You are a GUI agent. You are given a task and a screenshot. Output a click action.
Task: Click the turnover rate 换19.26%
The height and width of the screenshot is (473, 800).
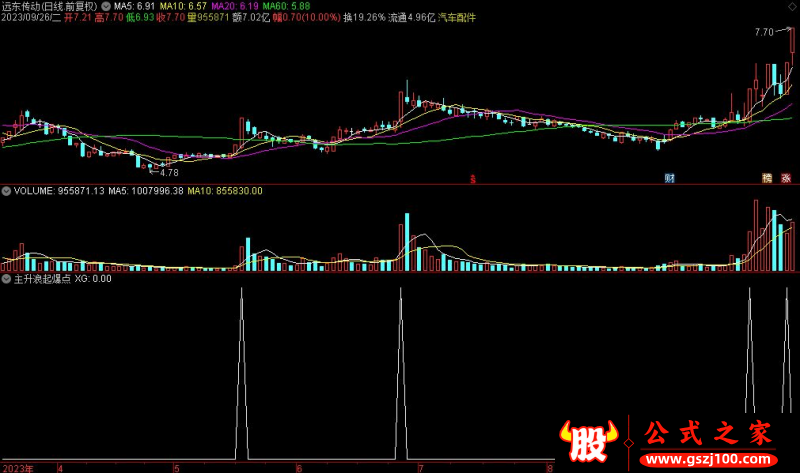coord(364,18)
